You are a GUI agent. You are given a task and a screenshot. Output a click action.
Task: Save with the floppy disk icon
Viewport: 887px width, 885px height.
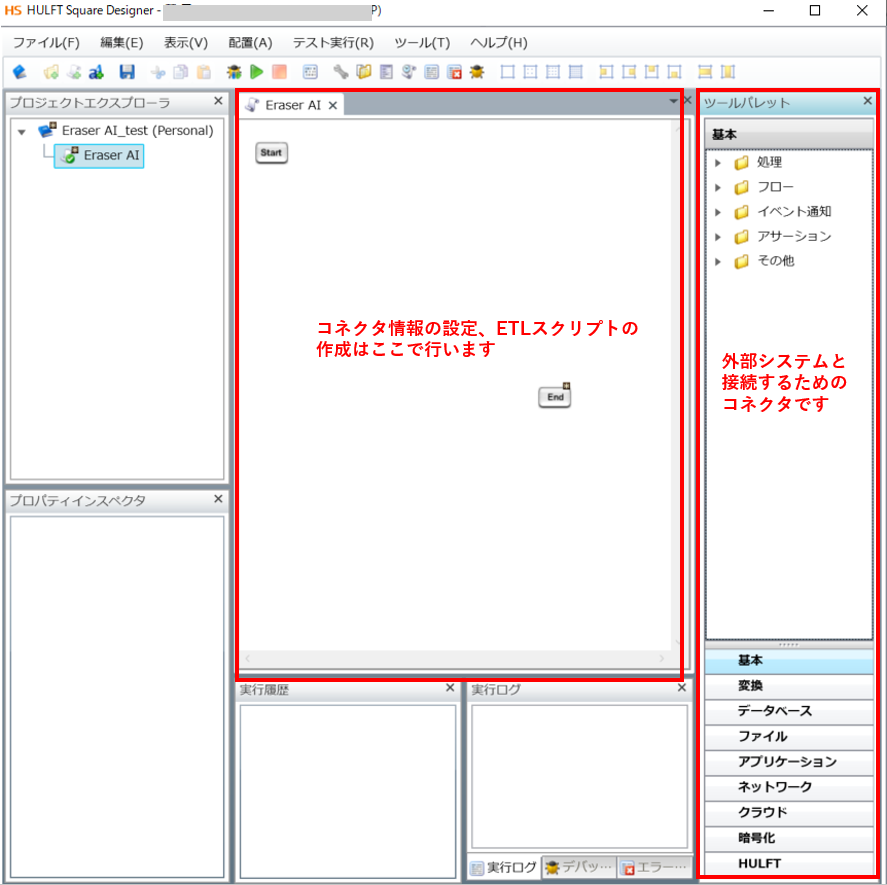127,72
